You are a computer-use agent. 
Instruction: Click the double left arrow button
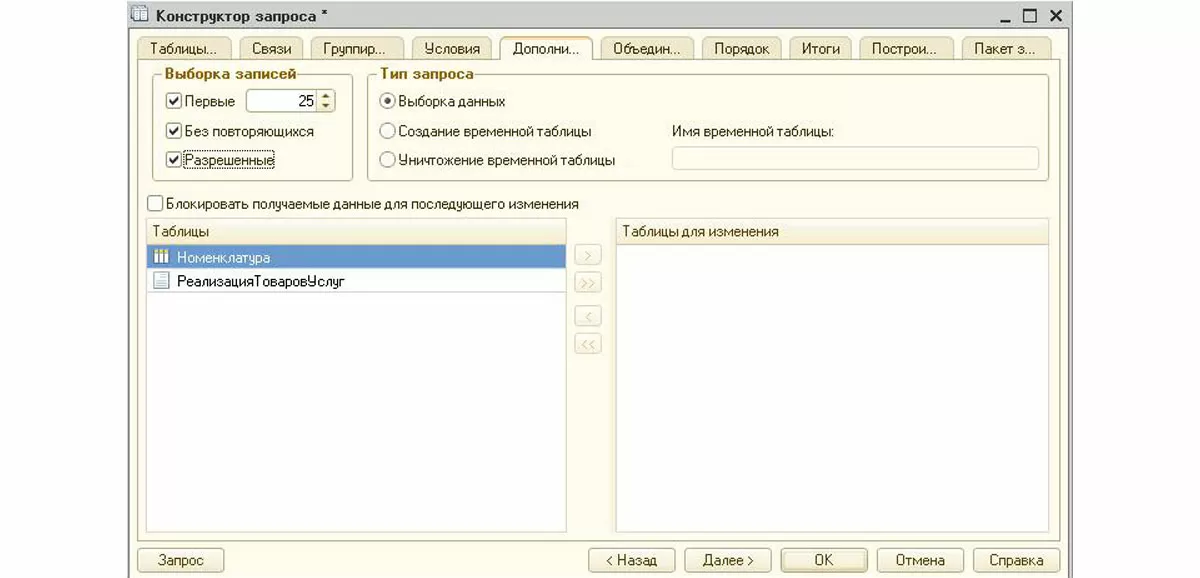click(588, 344)
